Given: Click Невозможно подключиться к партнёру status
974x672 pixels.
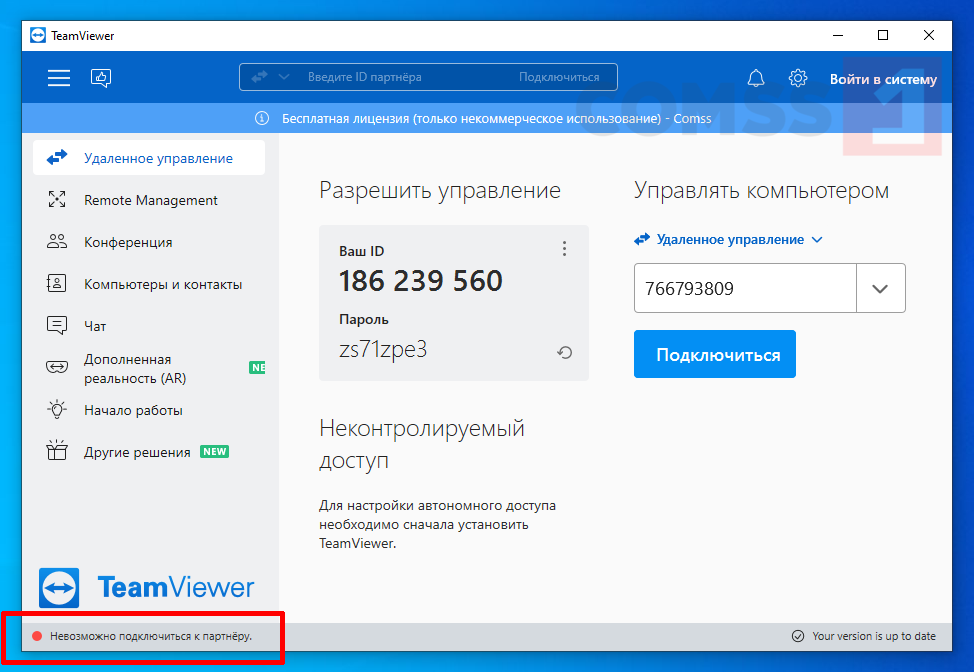Looking at the screenshot, I should coord(151,636).
